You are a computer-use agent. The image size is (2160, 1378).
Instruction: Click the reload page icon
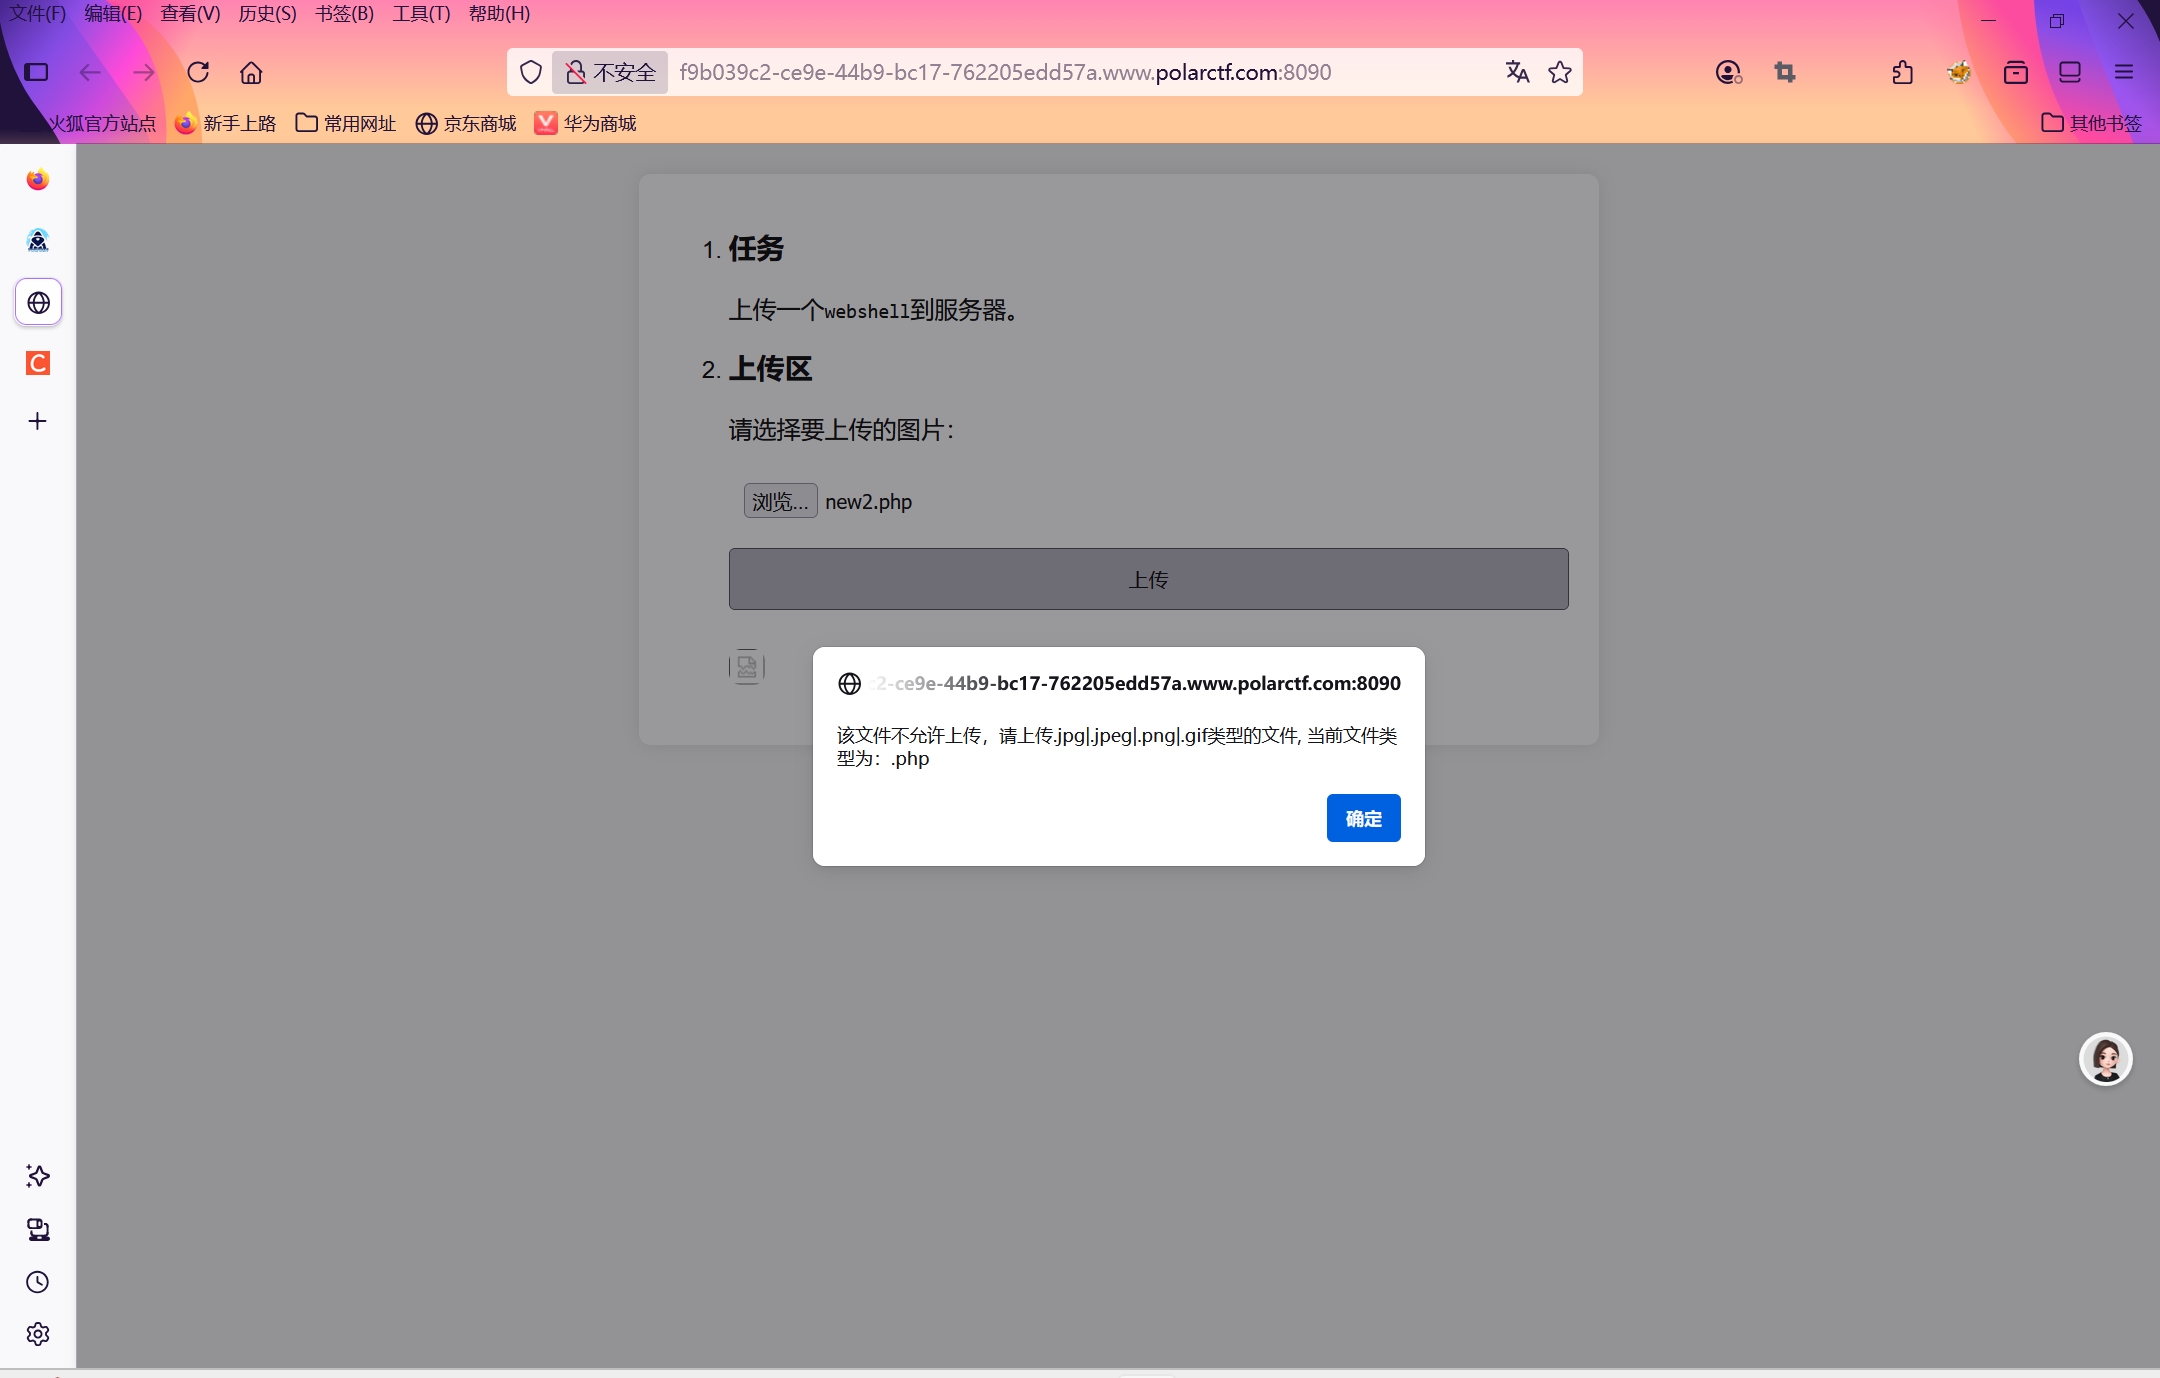198,72
